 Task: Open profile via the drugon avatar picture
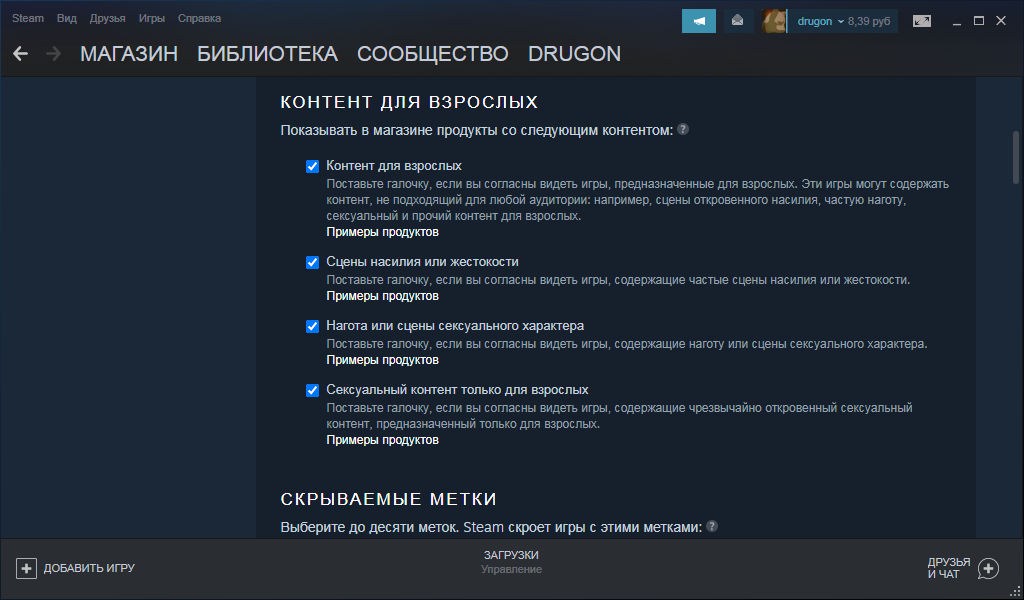776,20
